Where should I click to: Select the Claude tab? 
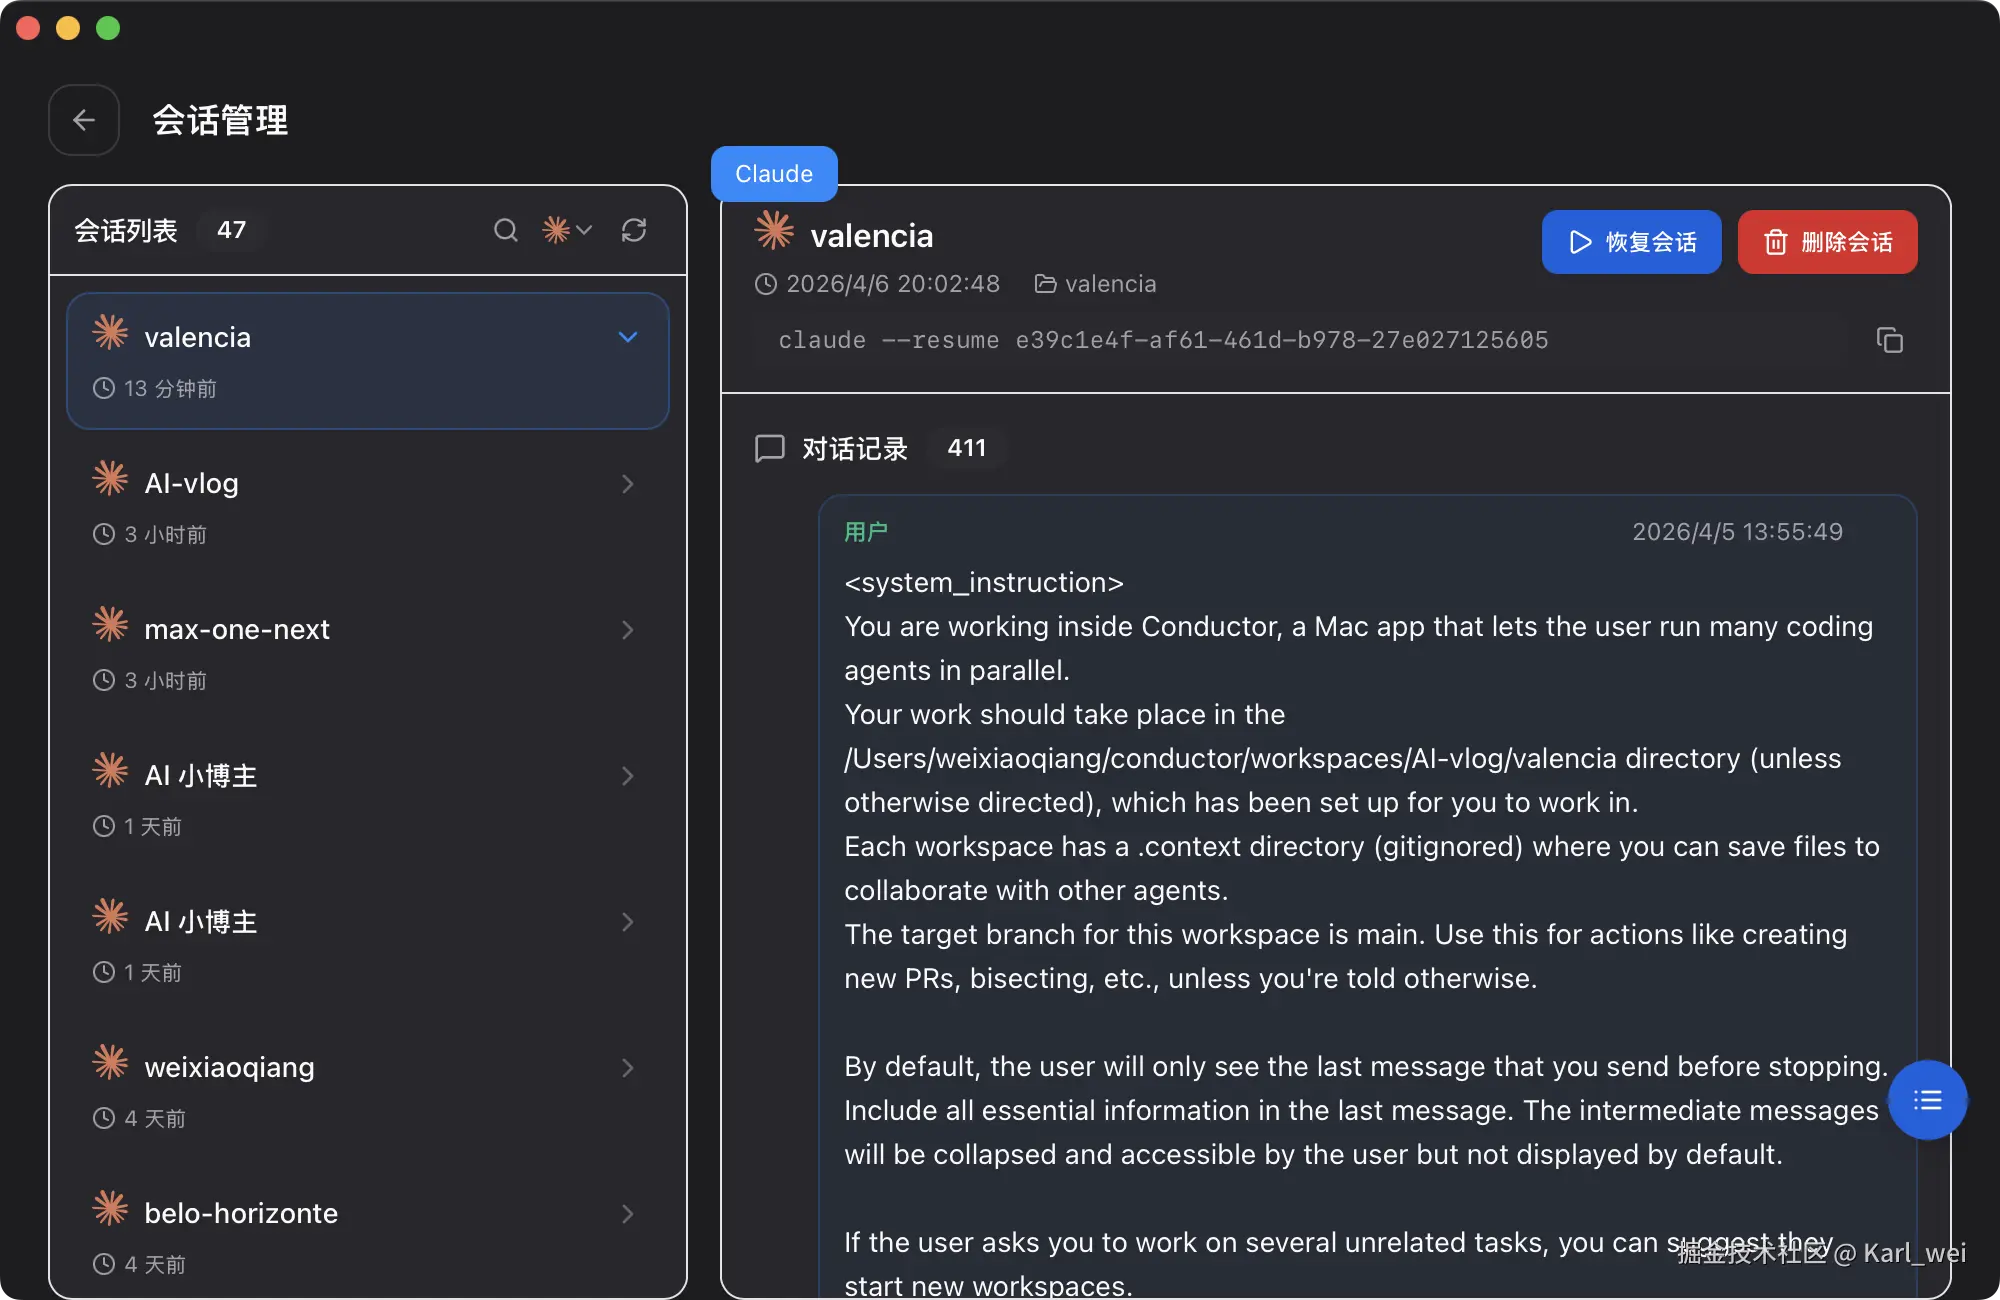[774, 174]
